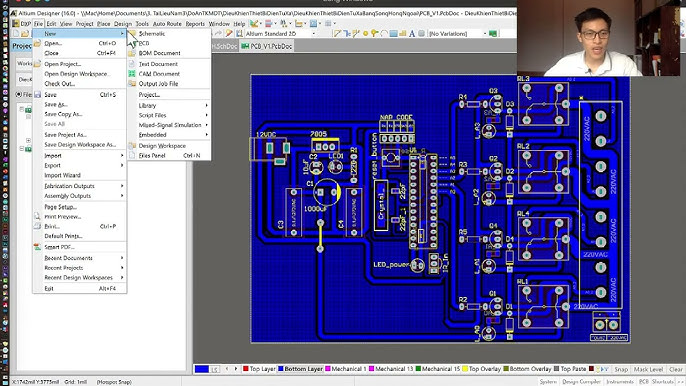
Task: Open the No Variations dropdown
Action: [x=485, y=34]
